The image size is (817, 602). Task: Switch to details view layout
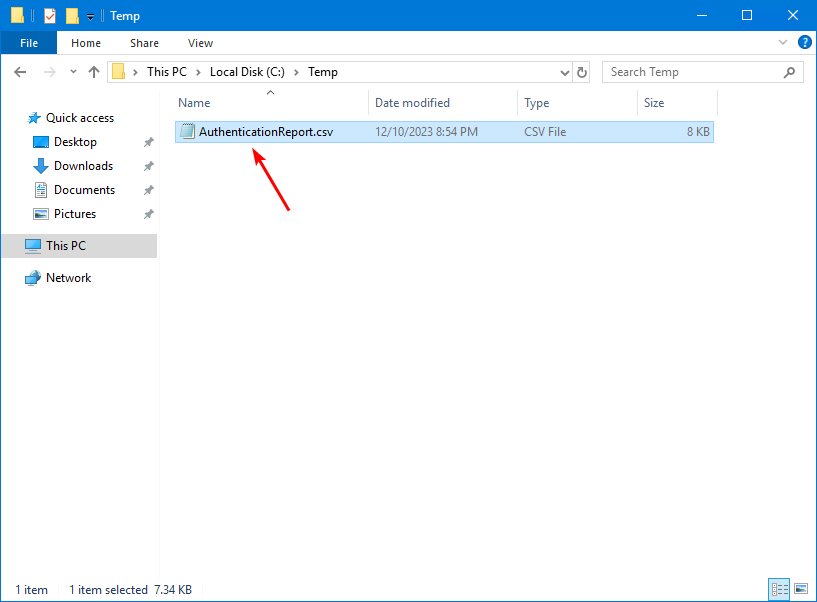(x=779, y=589)
